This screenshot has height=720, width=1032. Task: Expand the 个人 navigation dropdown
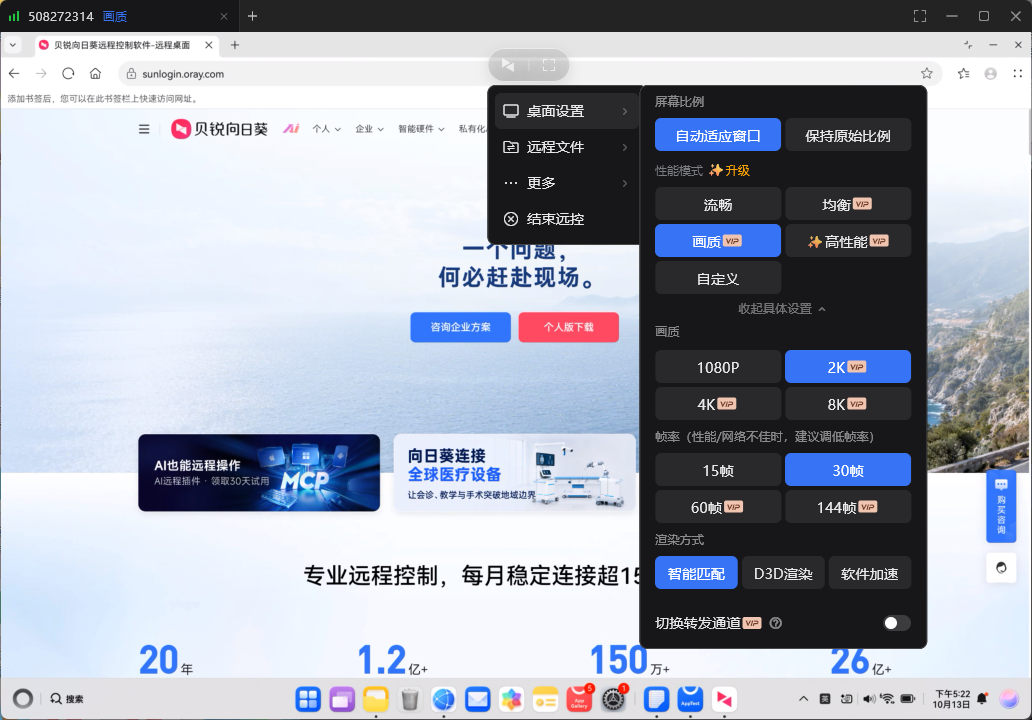[326, 129]
